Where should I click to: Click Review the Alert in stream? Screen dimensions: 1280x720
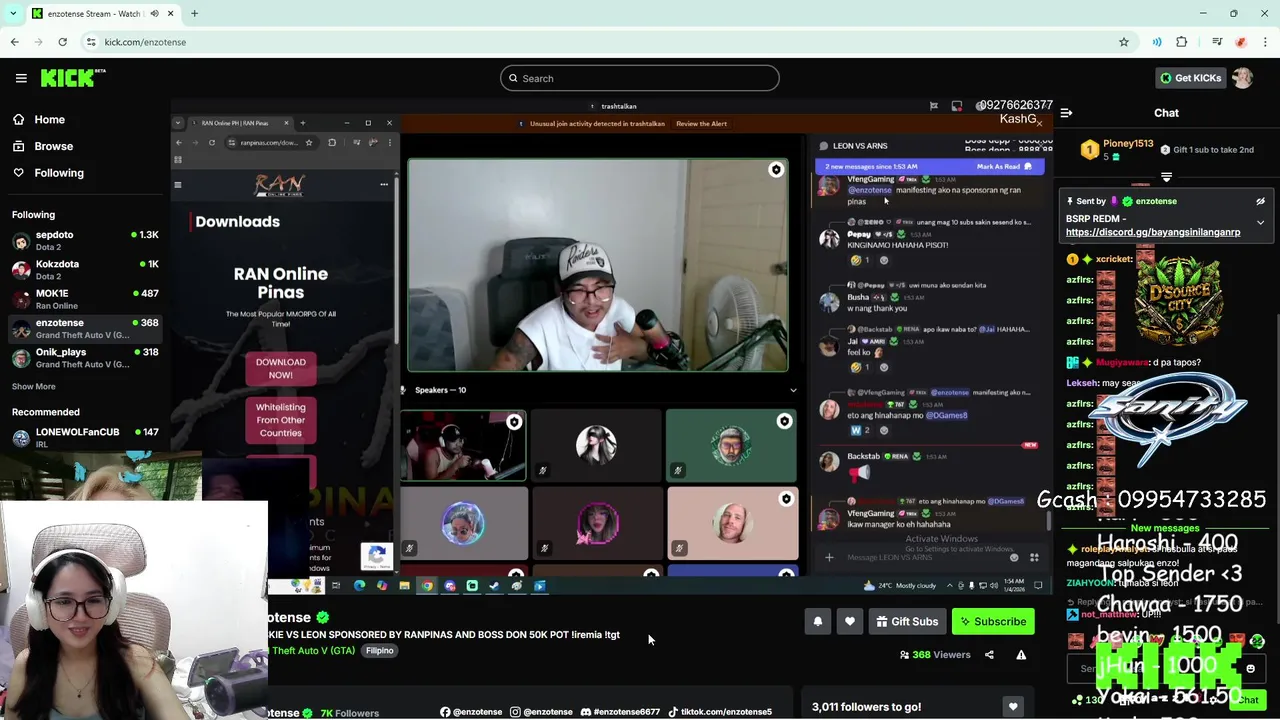pyautogui.click(x=701, y=124)
